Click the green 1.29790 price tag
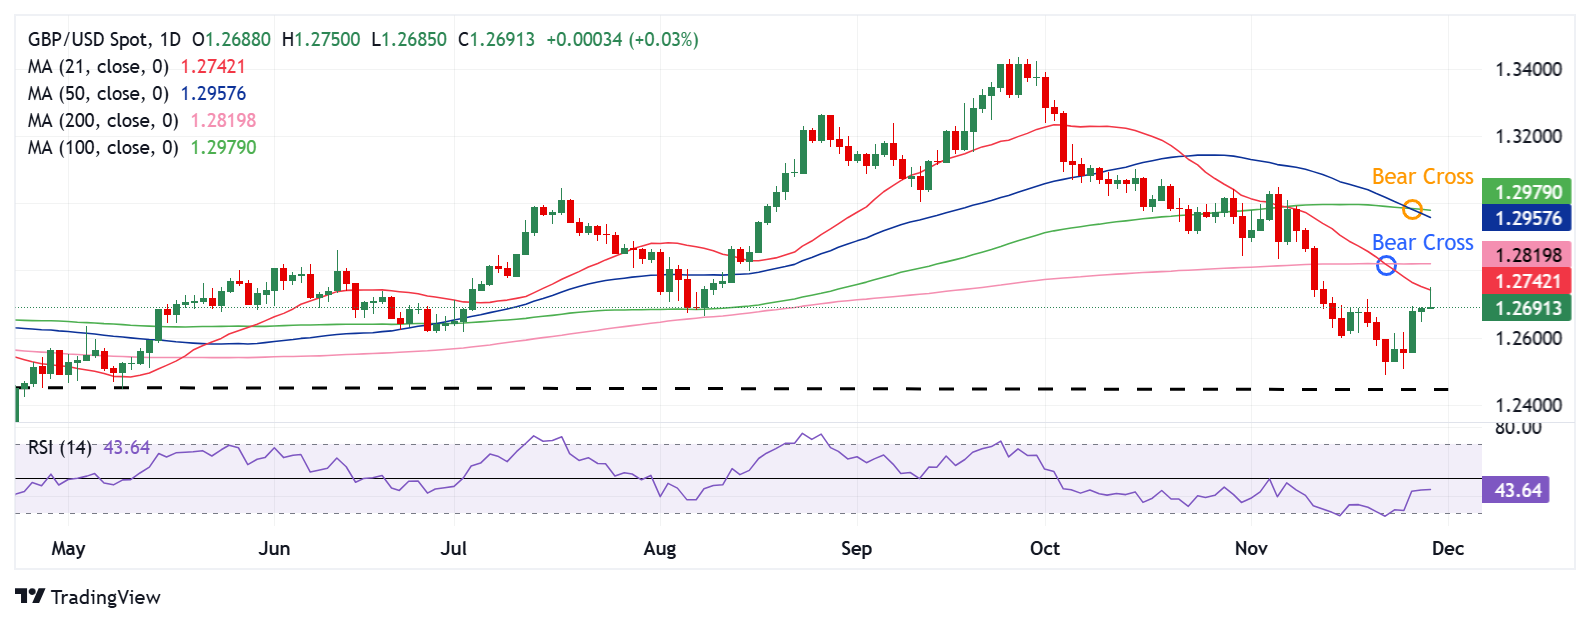The width and height of the screenshot is (1590, 620). (1527, 192)
